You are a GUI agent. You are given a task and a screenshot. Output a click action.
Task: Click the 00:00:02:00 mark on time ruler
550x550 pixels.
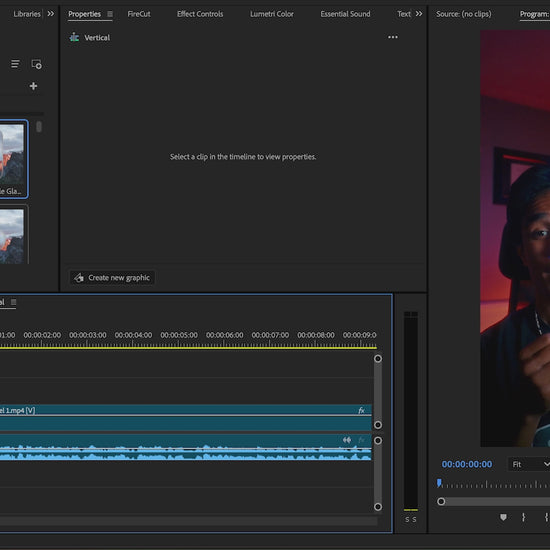pyautogui.click(x=42, y=335)
